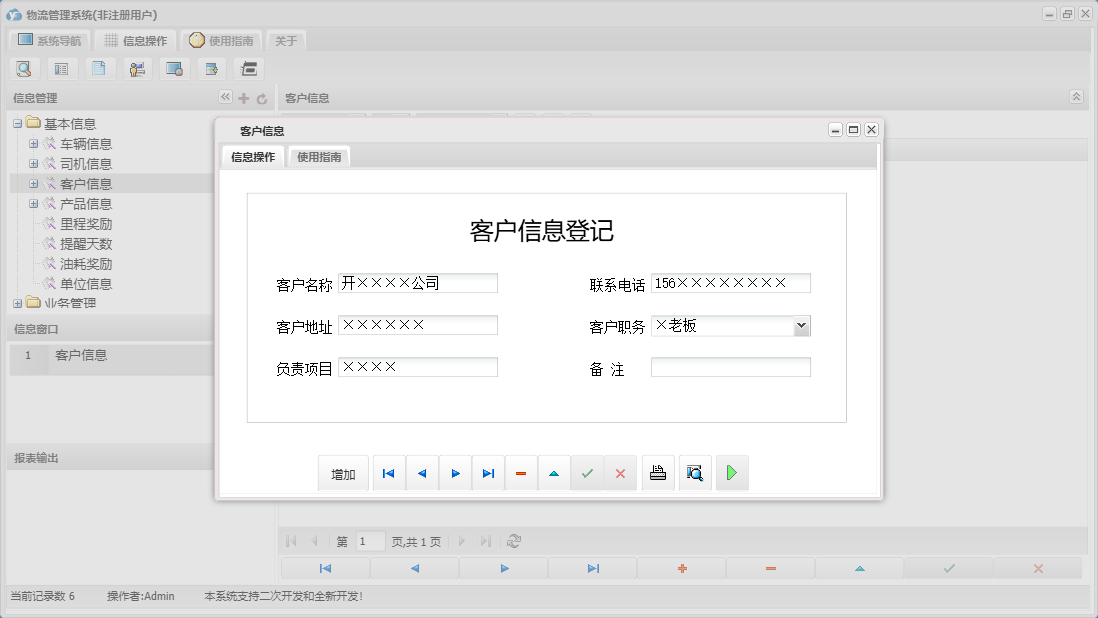This screenshot has height=618, width=1098.
Task: Expand the 业务管理 folder
Action: pos(18,303)
